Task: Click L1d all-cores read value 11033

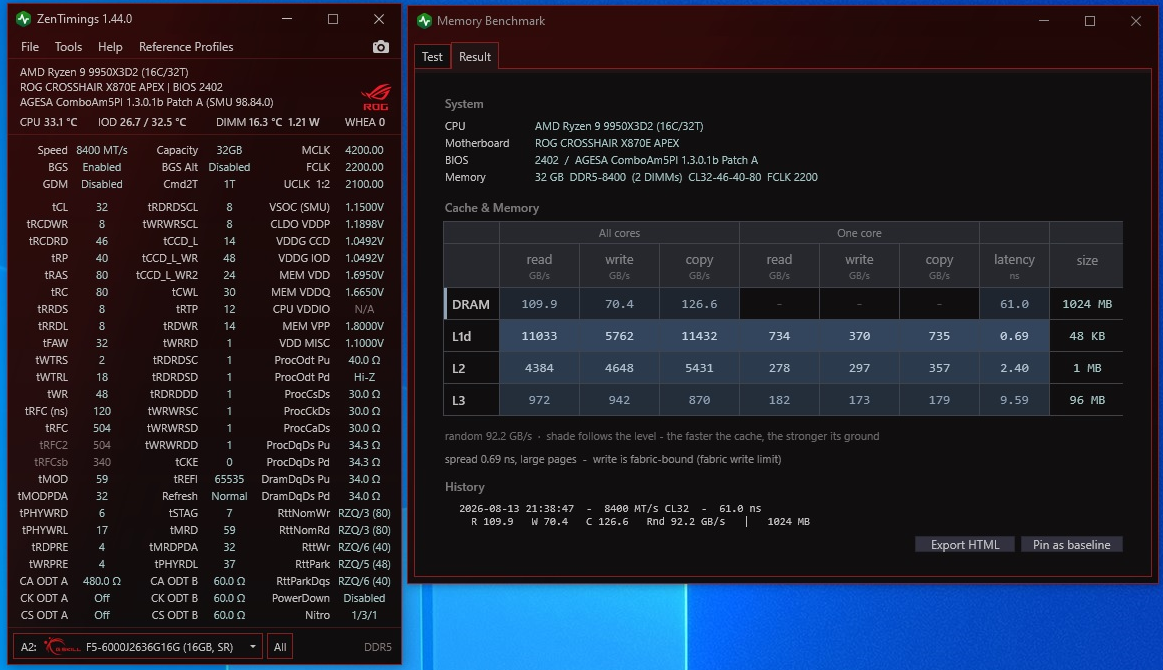Action: click(539, 336)
